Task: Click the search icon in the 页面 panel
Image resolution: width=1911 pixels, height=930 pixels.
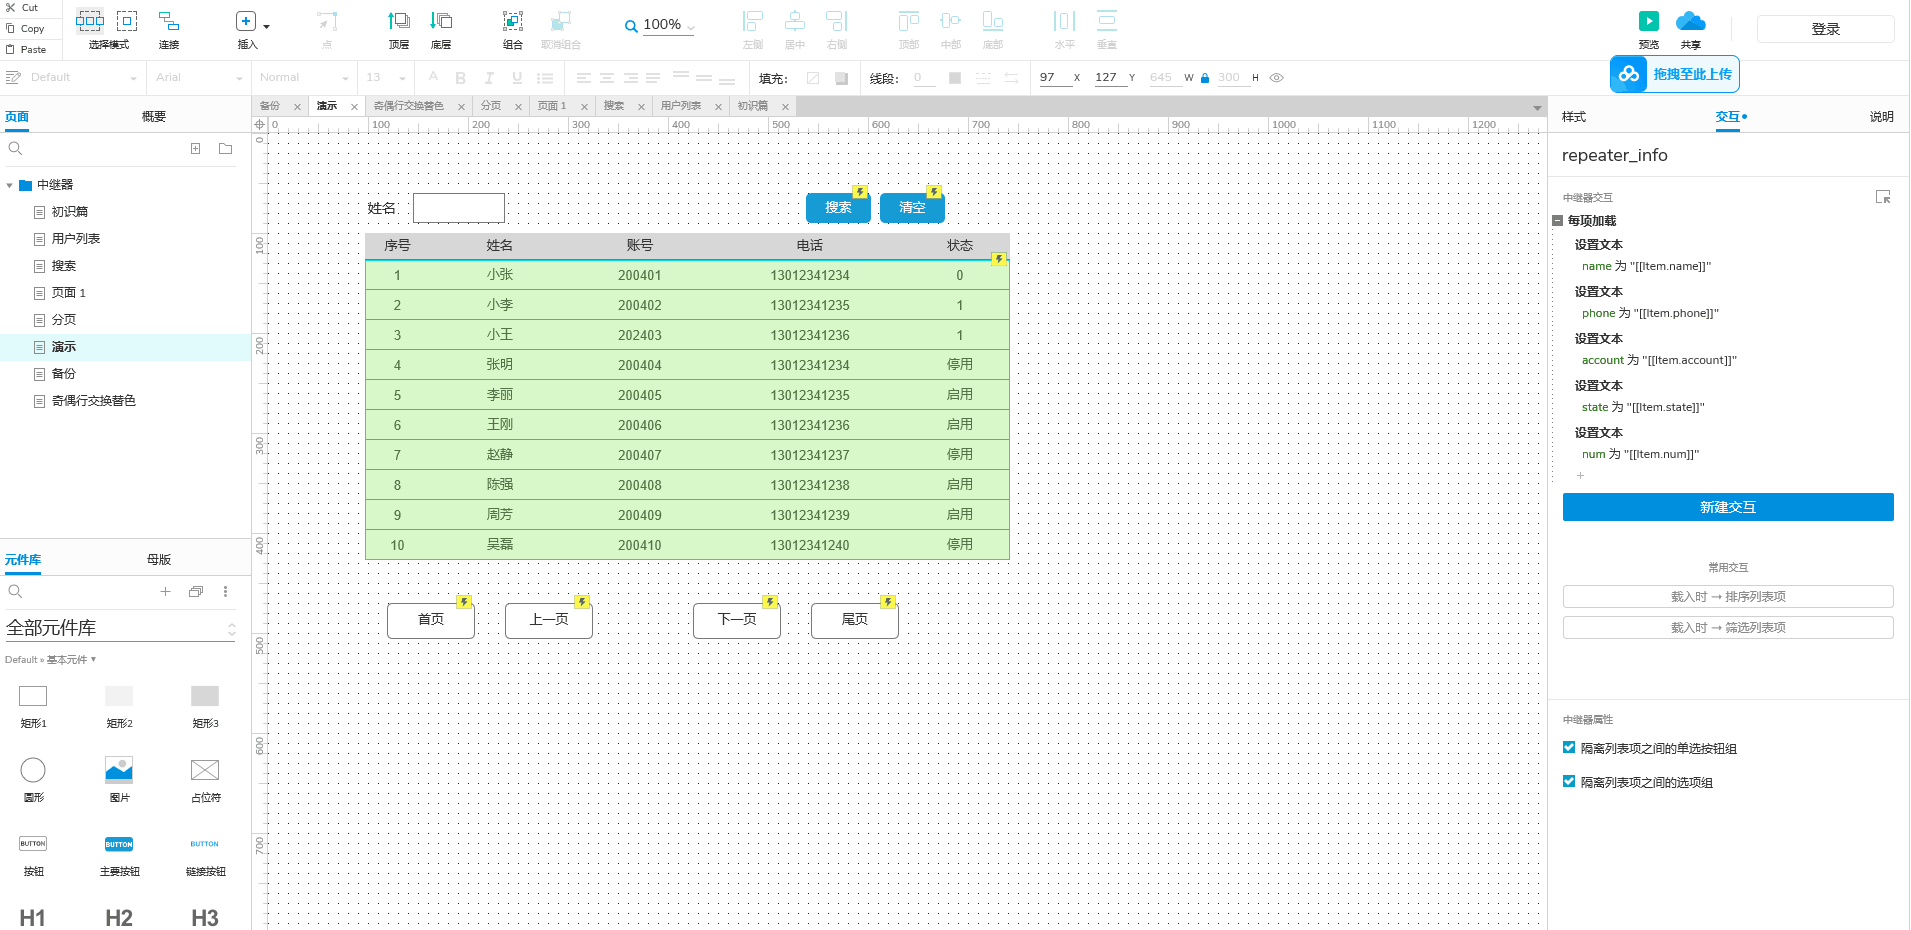Action: coord(15,148)
